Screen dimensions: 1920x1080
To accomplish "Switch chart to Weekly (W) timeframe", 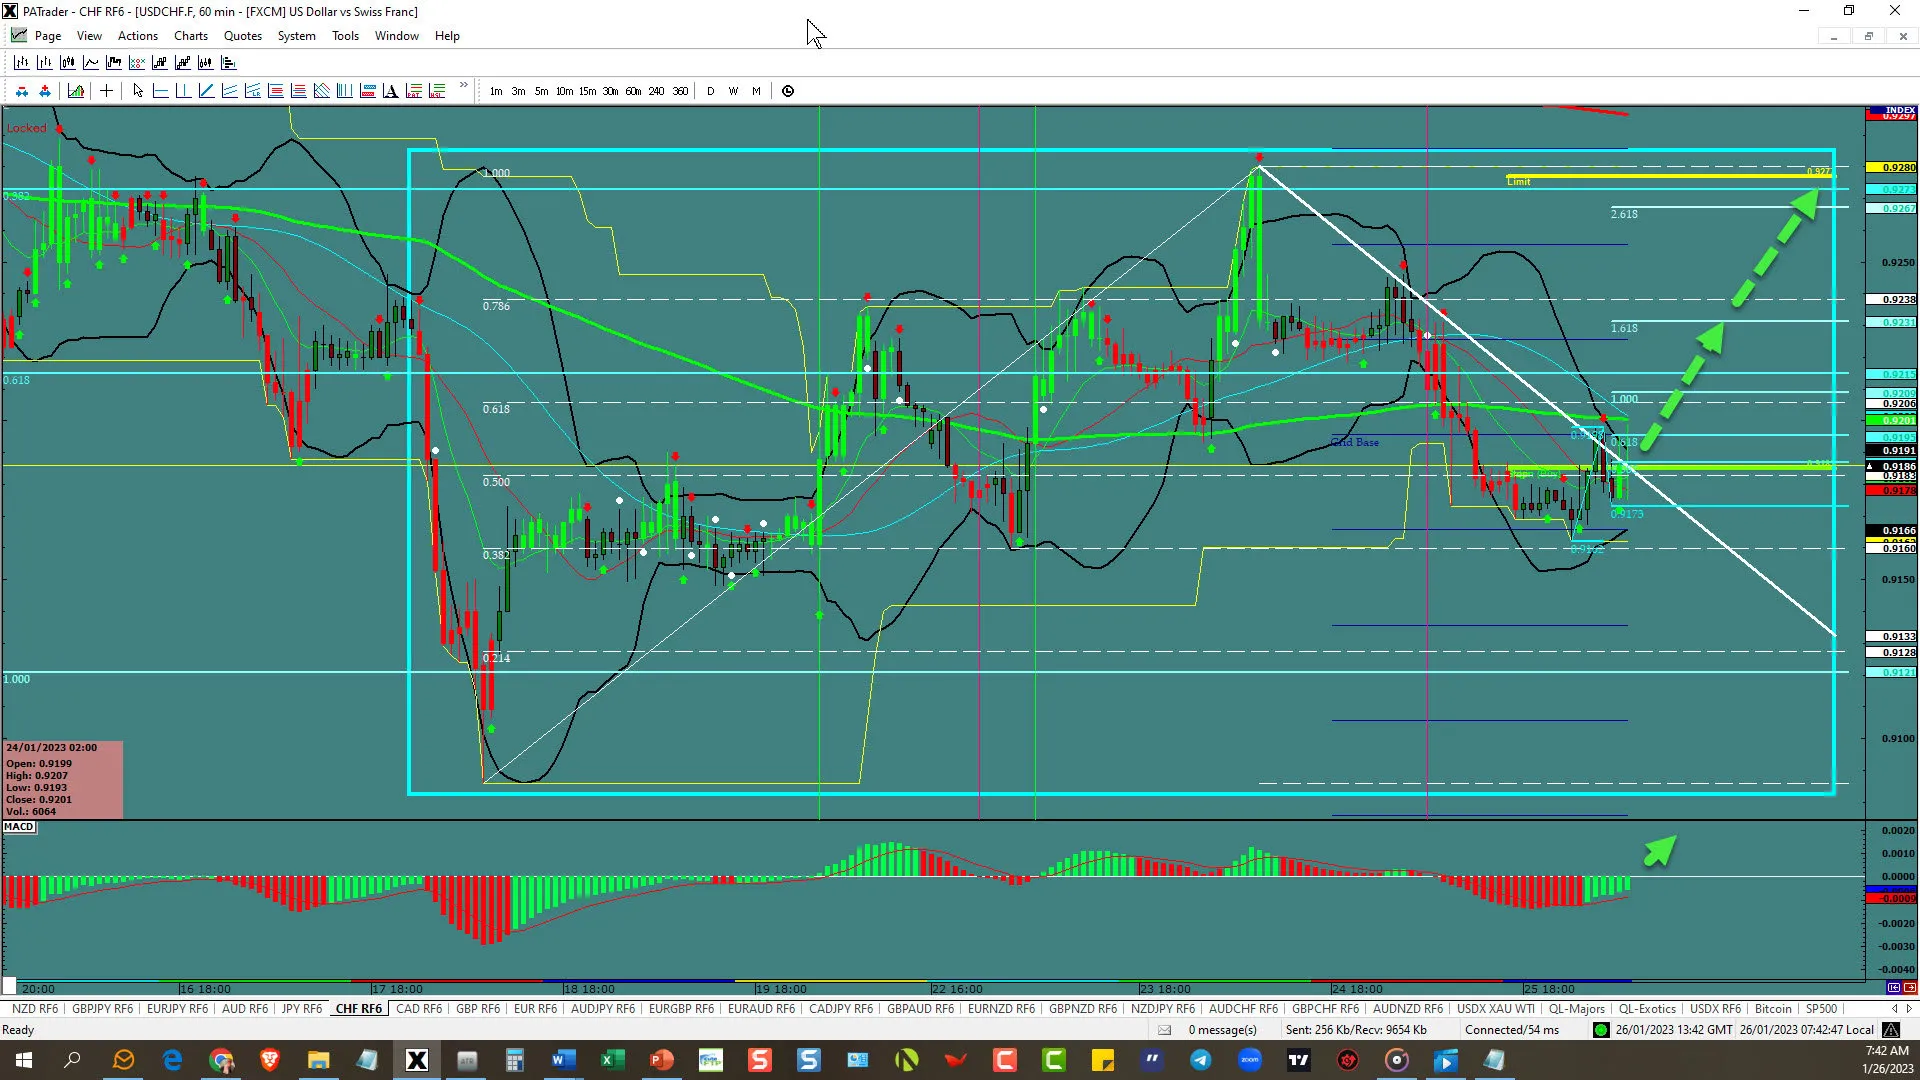I will [x=733, y=91].
